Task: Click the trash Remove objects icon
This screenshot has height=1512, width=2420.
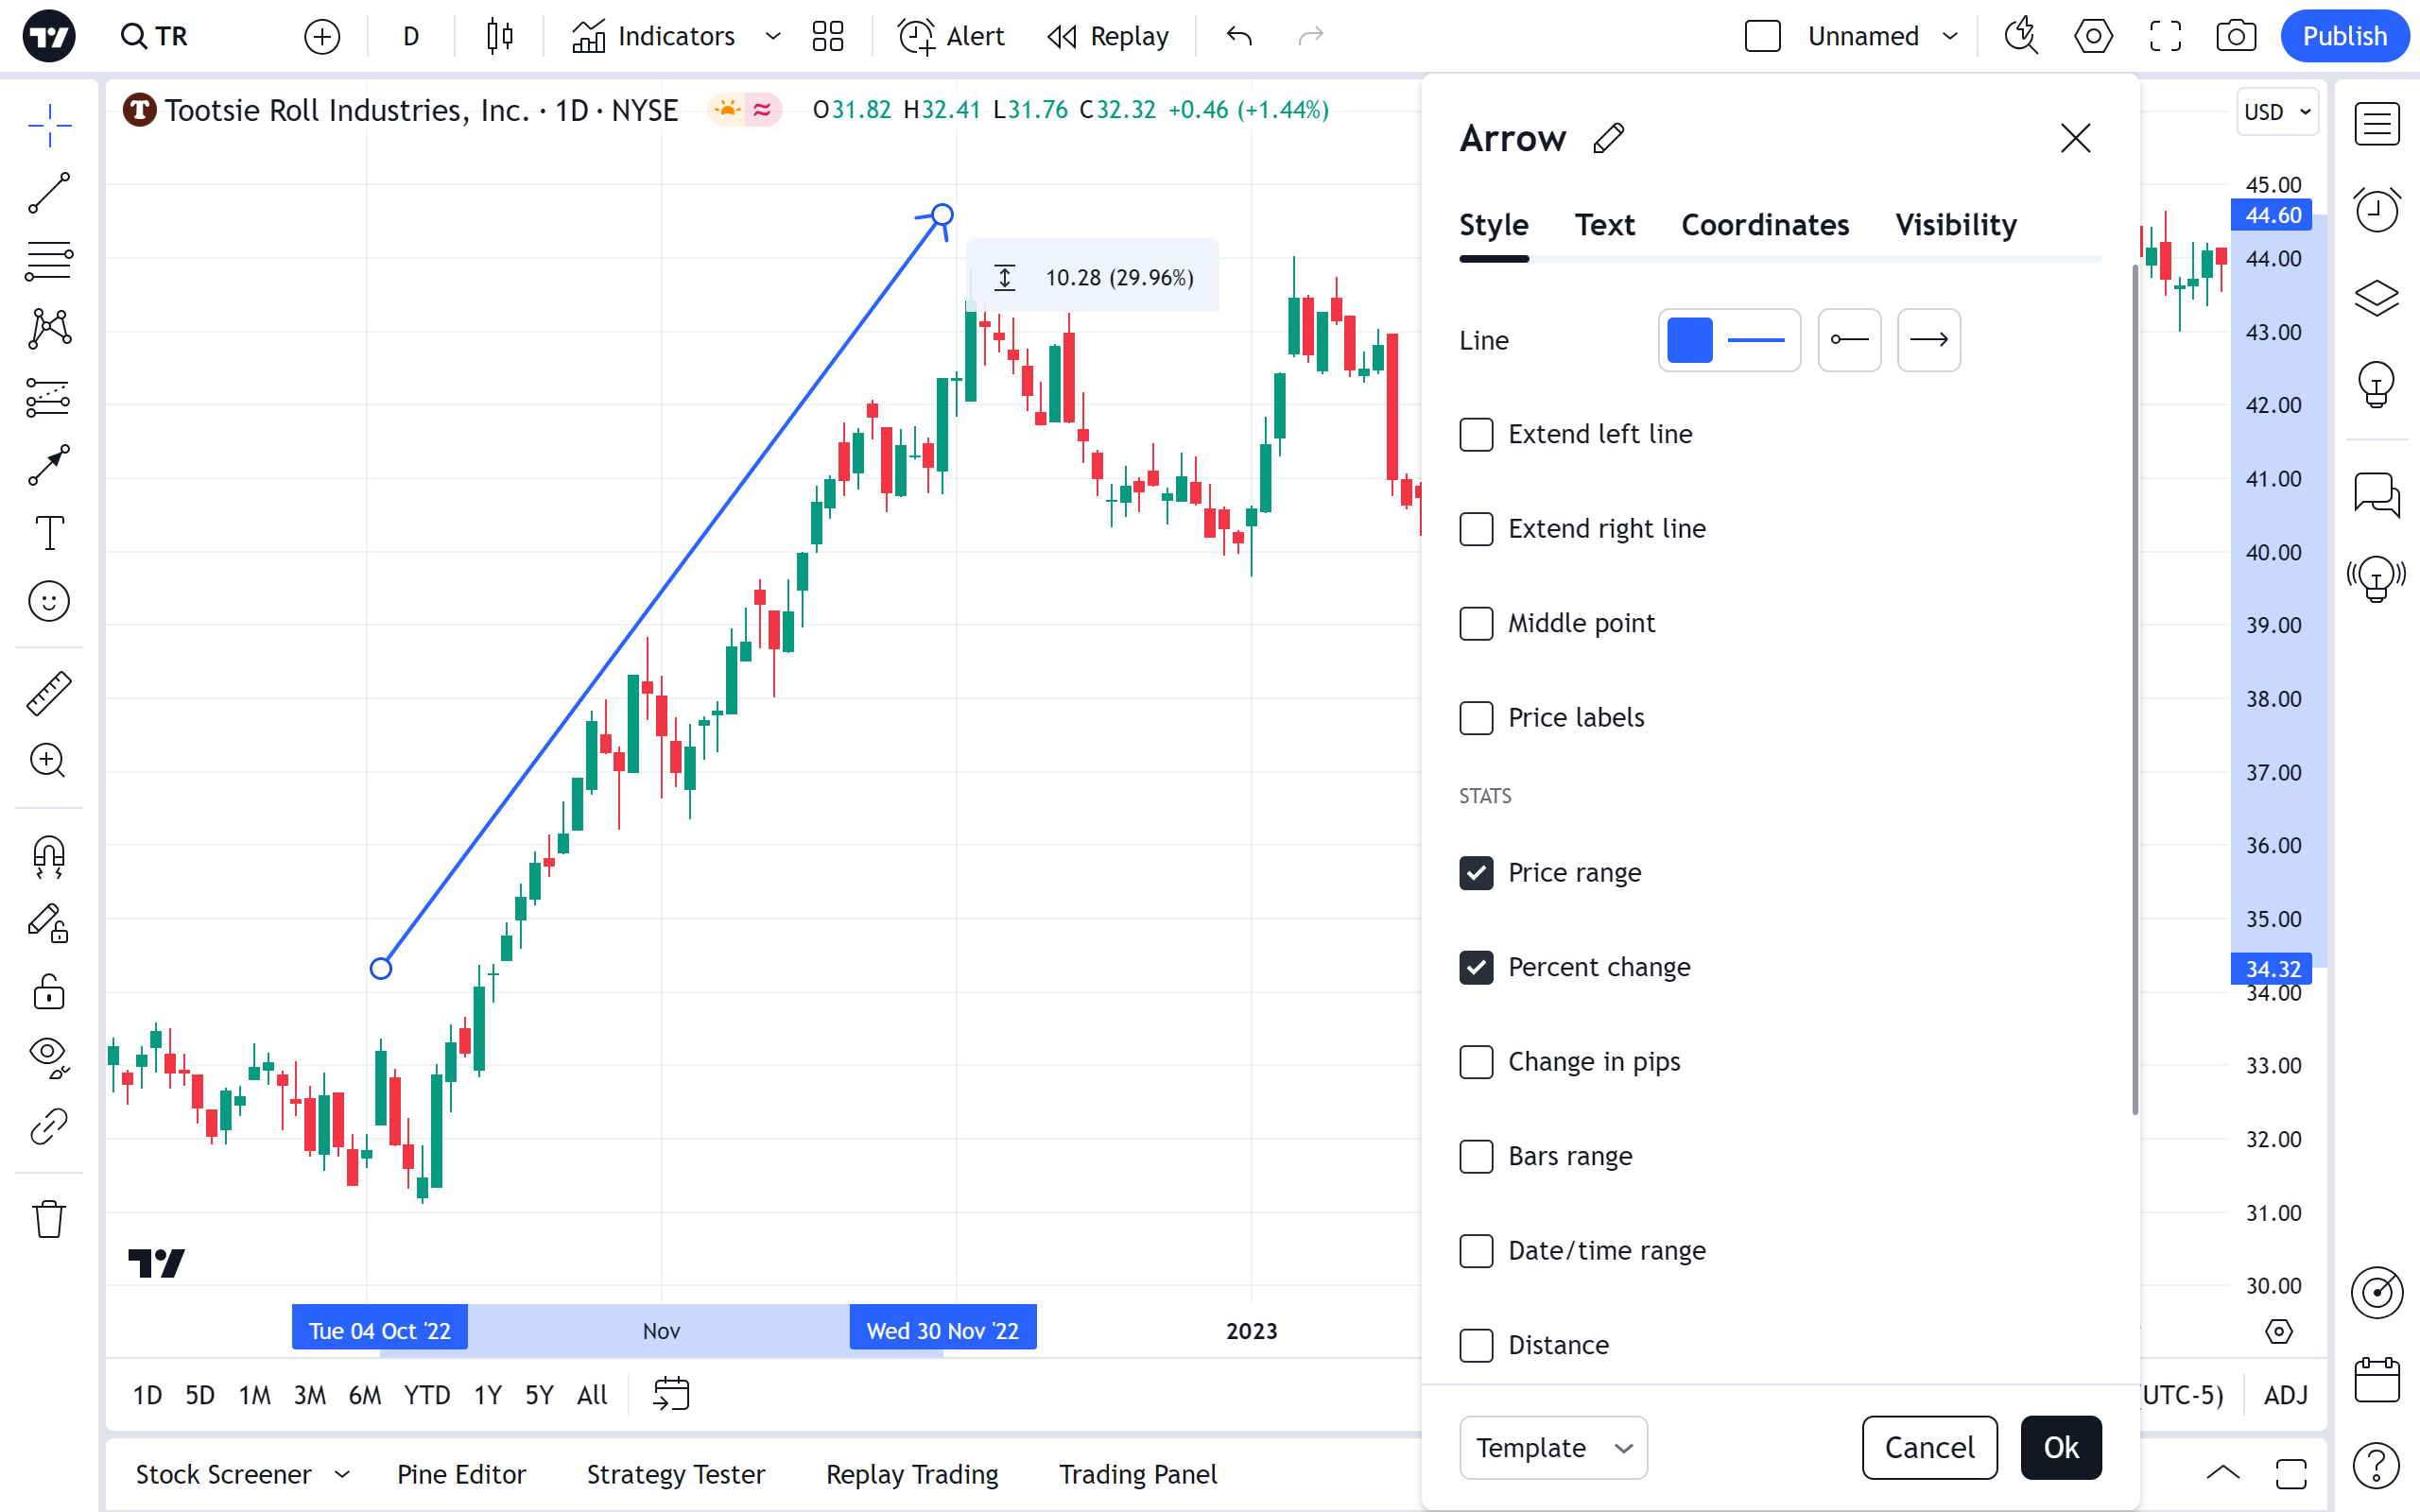Action: tap(48, 1219)
